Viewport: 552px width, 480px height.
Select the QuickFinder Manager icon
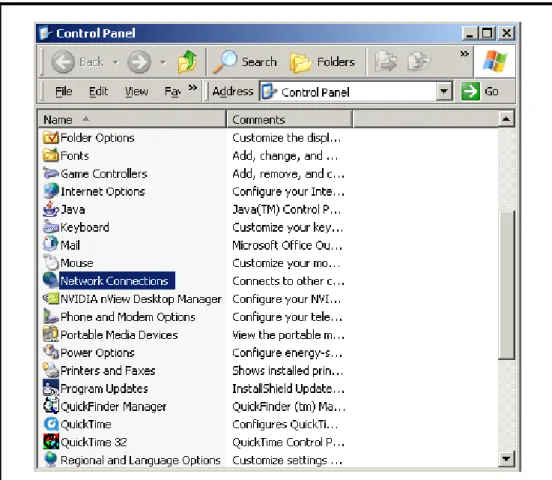click(x=51, y=406)
